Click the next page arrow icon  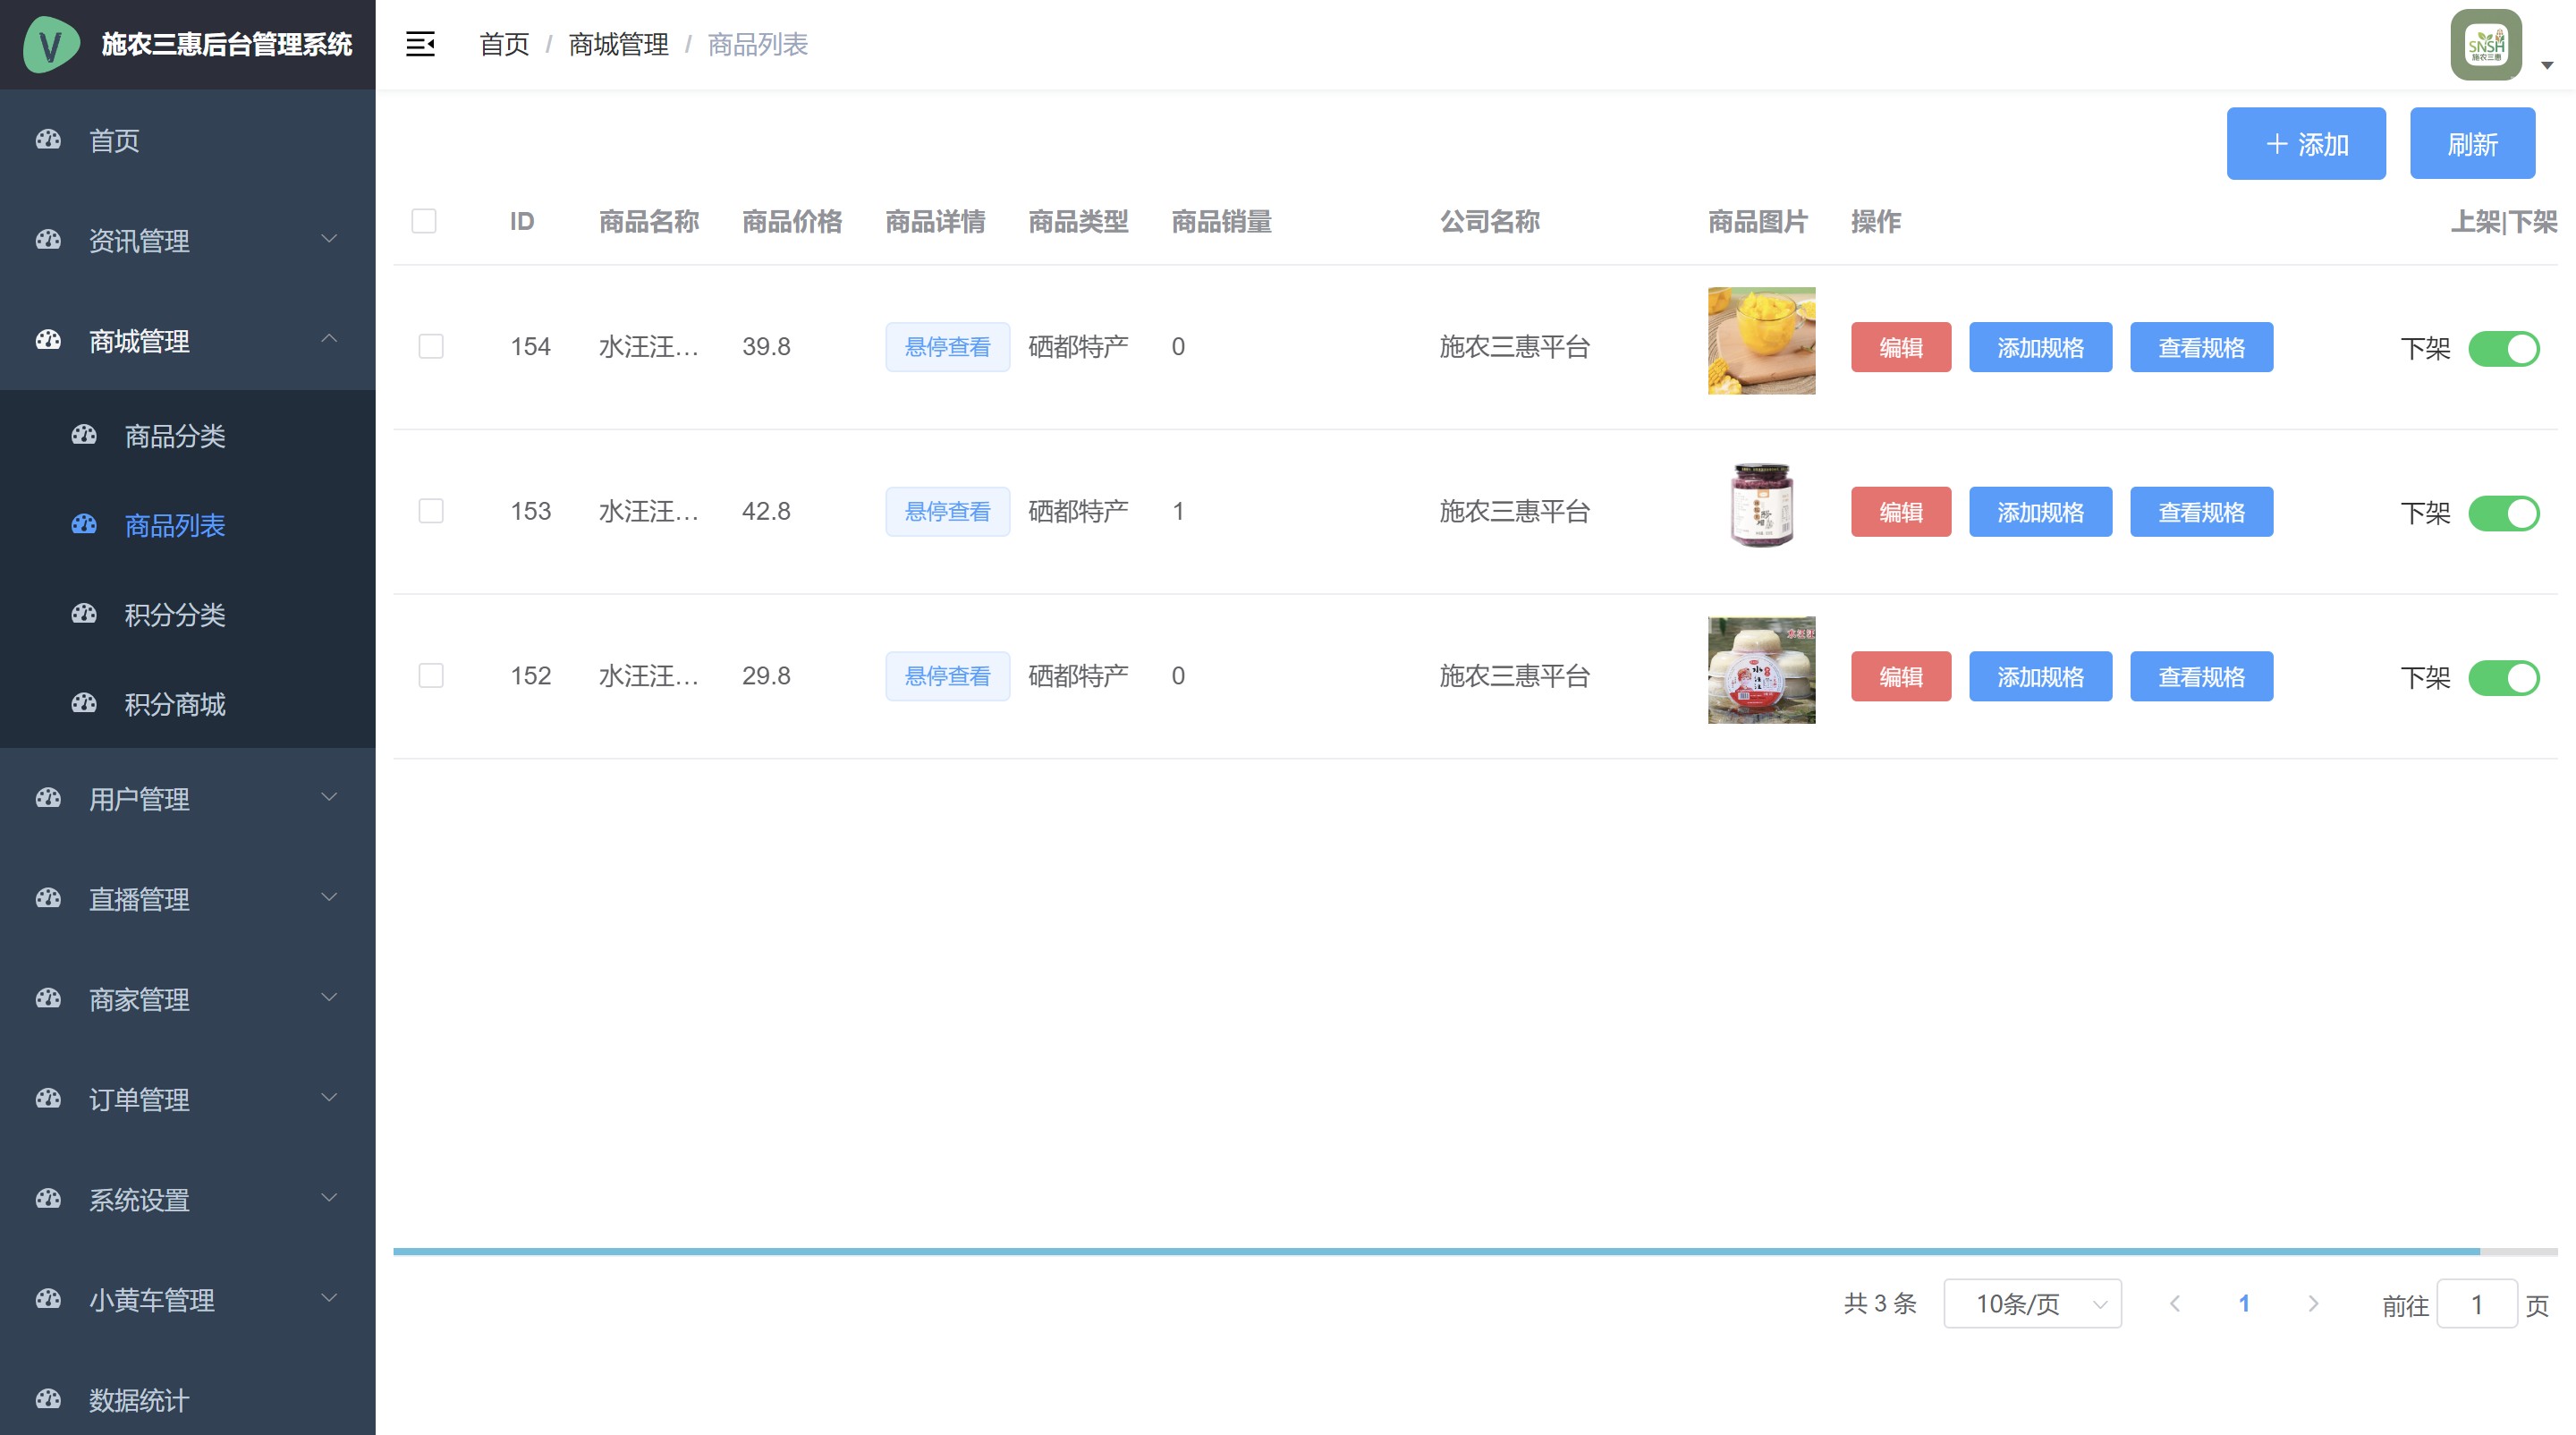click(2312, 1303)
